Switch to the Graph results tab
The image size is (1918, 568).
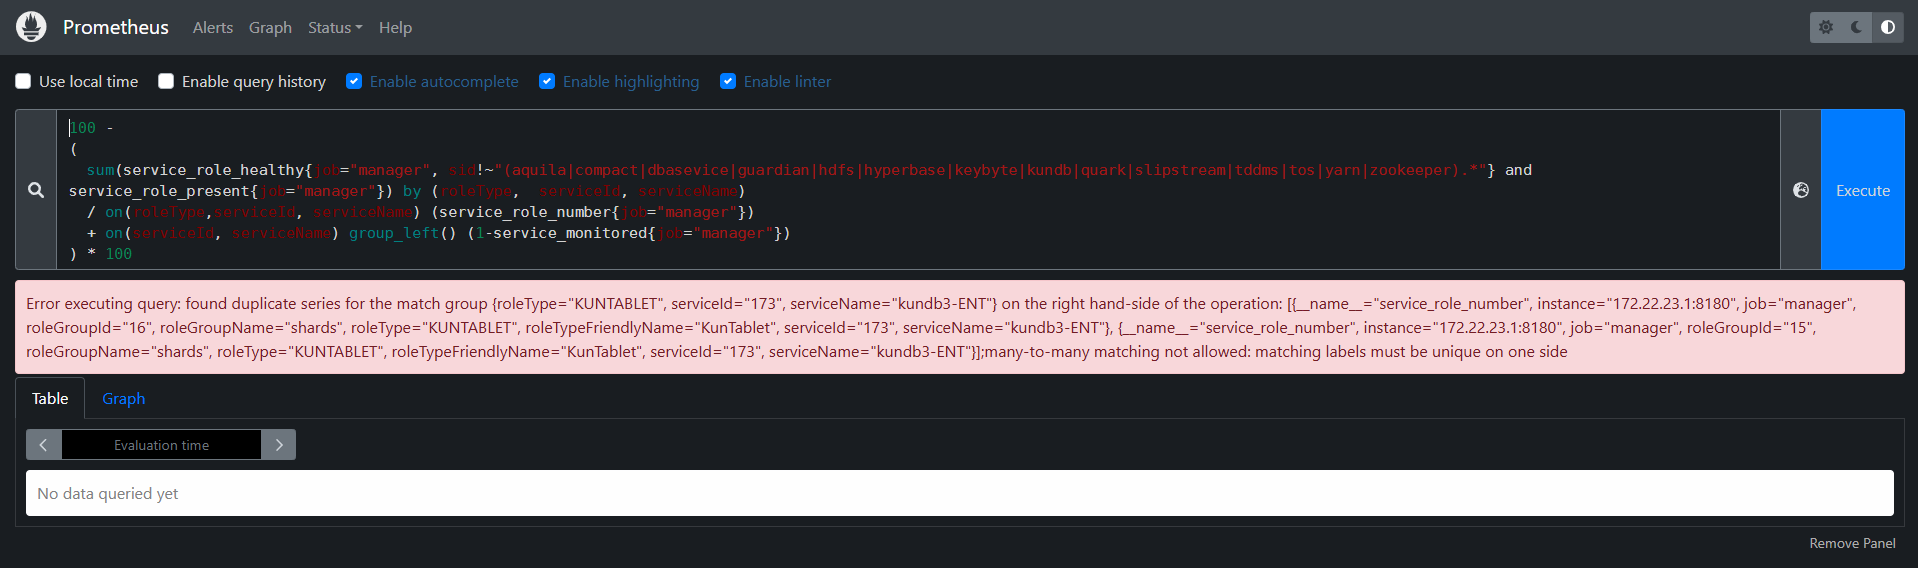coord(123,398)
